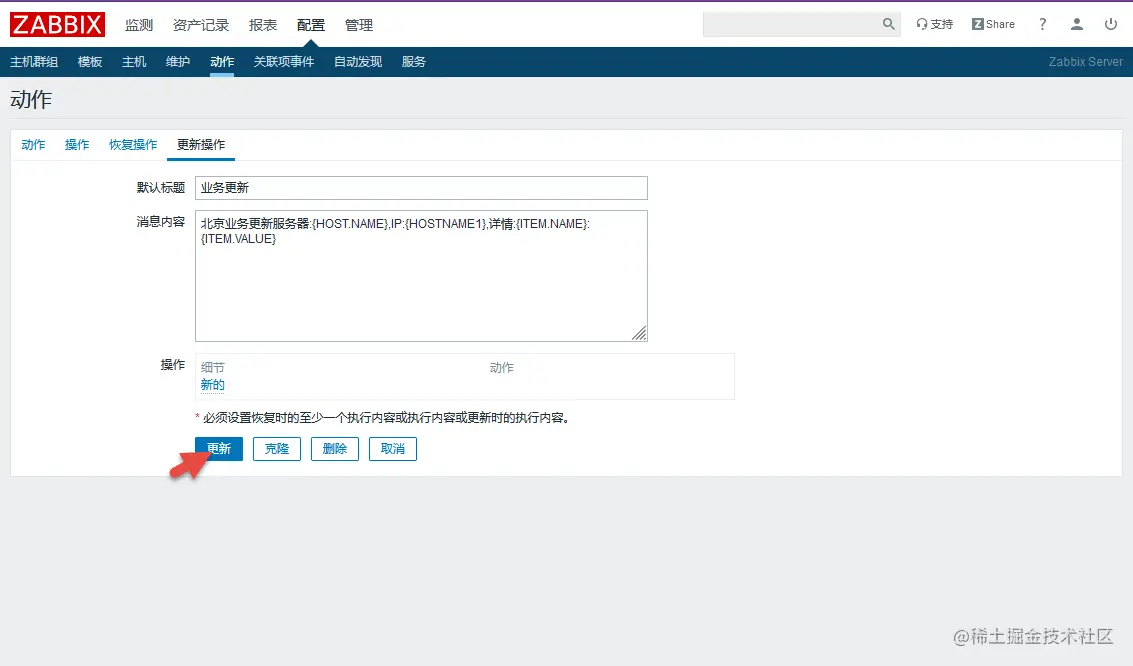Click 新的 to add an operation
The width and height of the screenshot is (1133, 666).
[212, 384]
